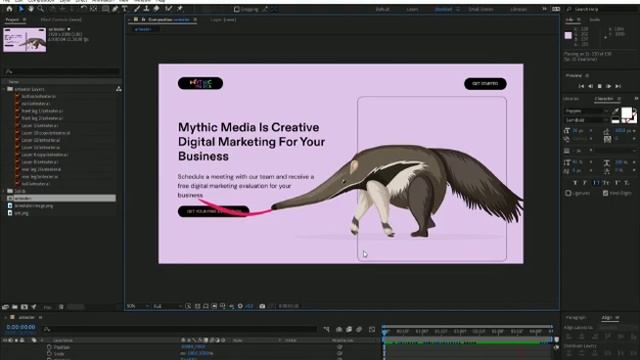Open the viewer resolution Full dropdown
The width and height of the screenshot is (640, 360).
(167, 306)
